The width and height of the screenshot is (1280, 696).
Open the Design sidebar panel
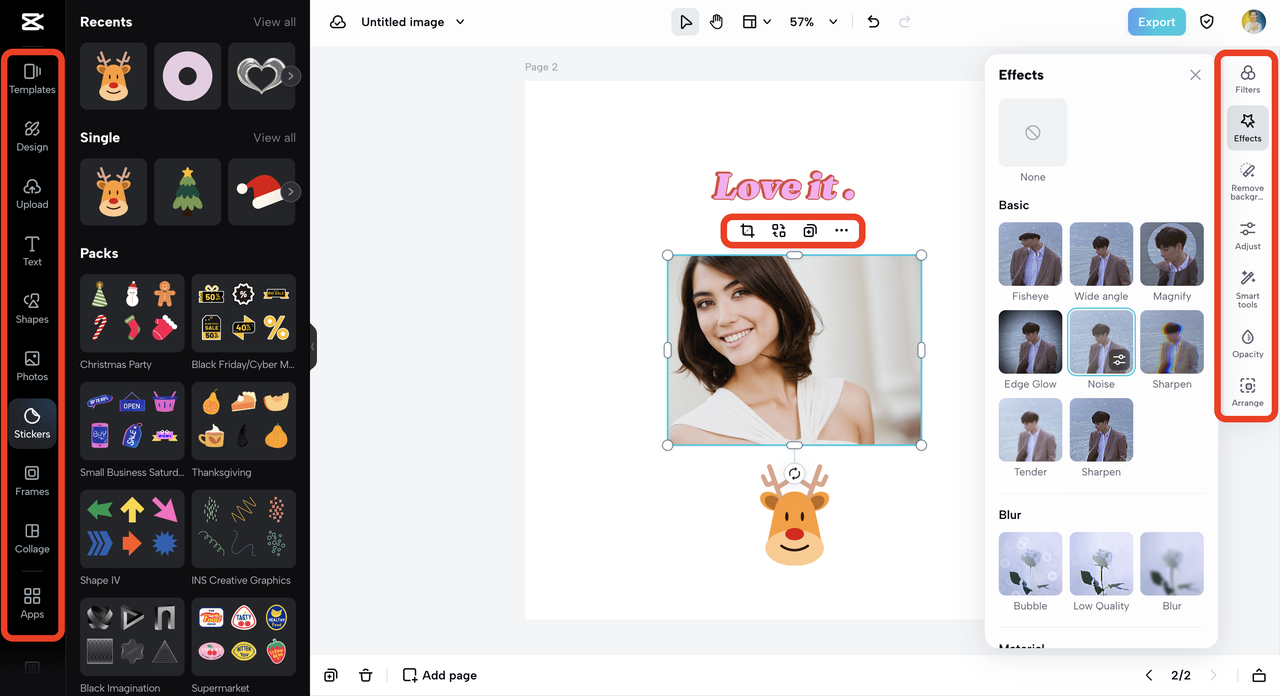32,136
